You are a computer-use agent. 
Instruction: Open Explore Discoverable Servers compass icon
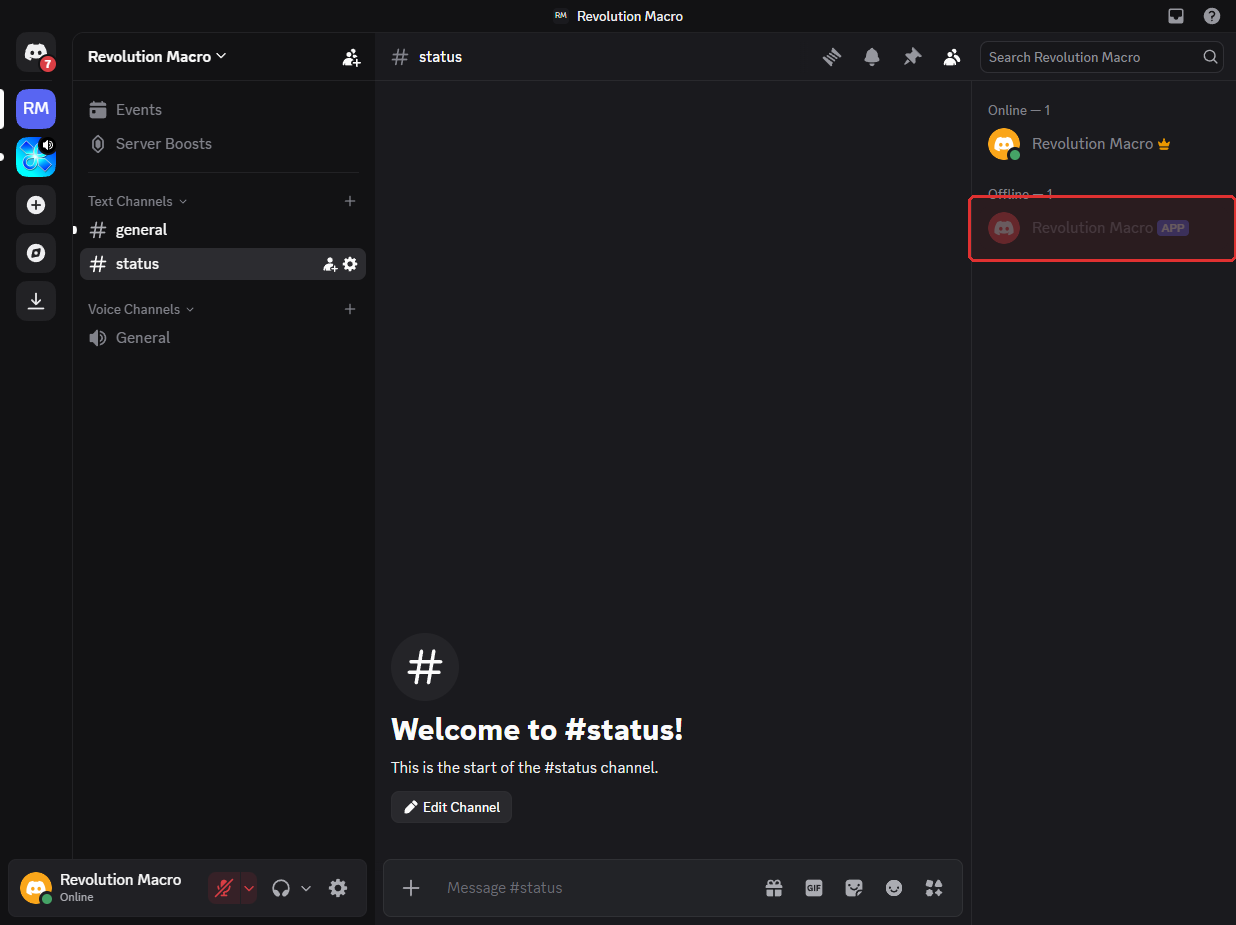[36, 253]
